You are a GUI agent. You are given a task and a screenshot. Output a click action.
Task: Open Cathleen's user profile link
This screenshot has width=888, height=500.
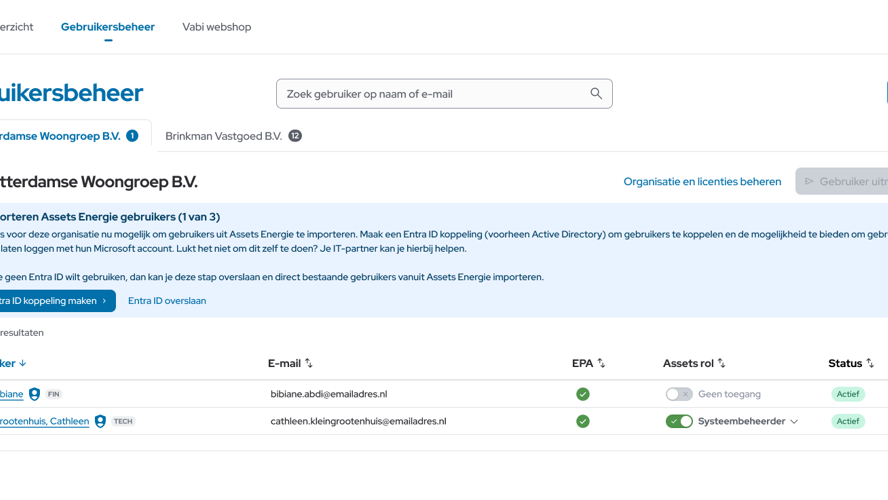tap(44, 421)
